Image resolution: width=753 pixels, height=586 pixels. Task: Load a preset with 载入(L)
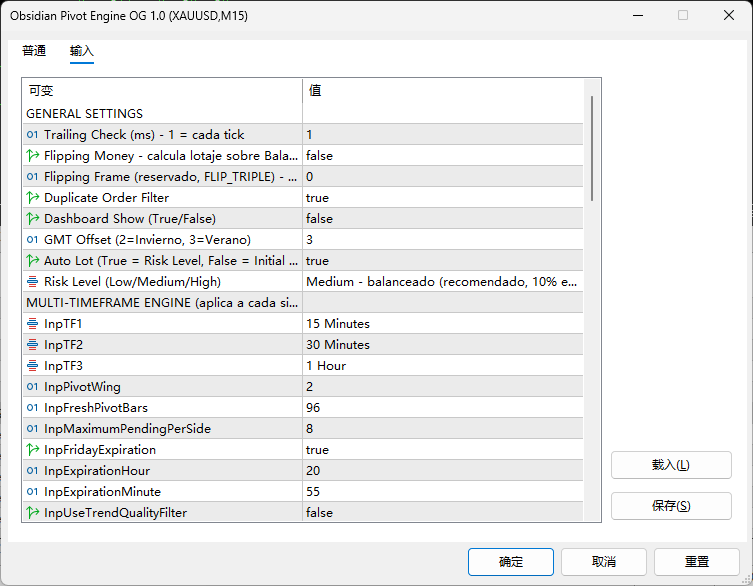(671, 465)
